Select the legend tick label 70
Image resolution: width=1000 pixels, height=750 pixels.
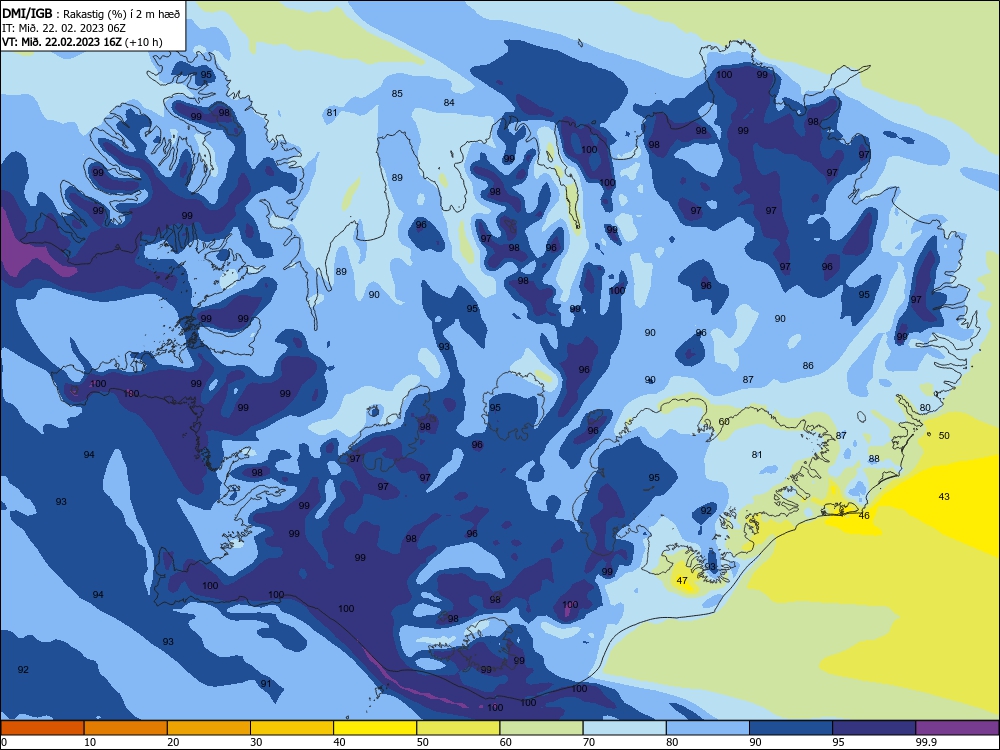pyautogui.click(x=589, y=742)
